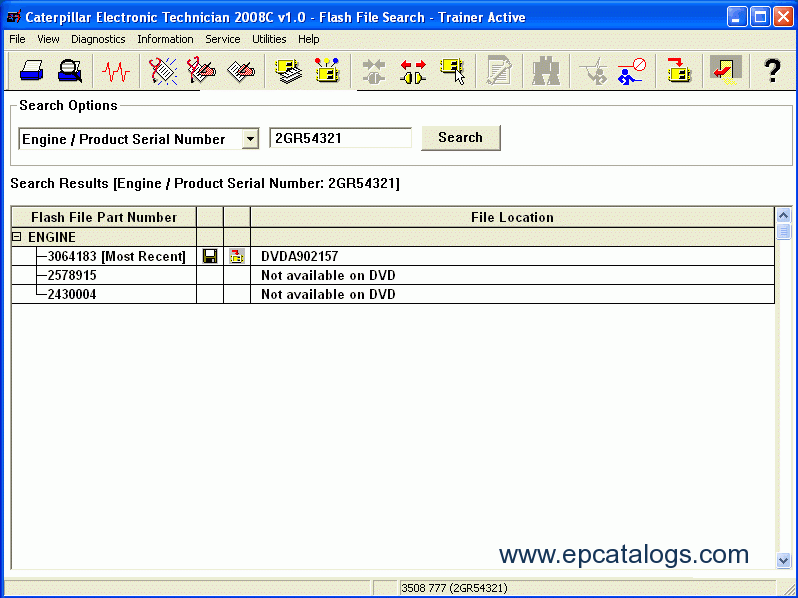This screenshot has width=798, height=598.
Task: Click the WinFlash icon with red arrow
Action: point(680,71)
